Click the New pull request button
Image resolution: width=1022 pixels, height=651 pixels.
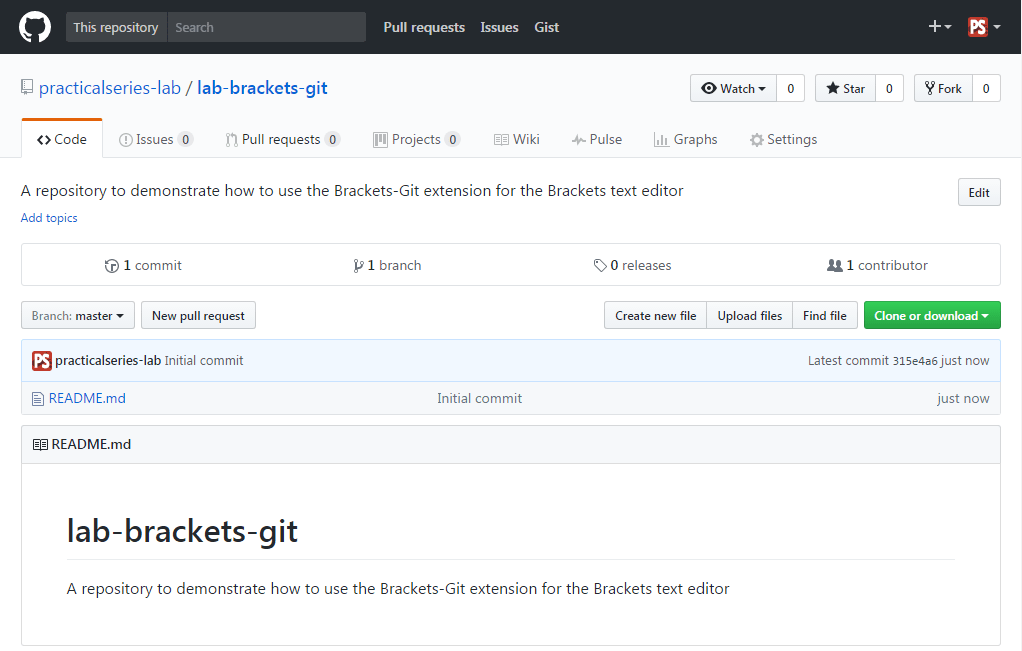click(198, 315)
